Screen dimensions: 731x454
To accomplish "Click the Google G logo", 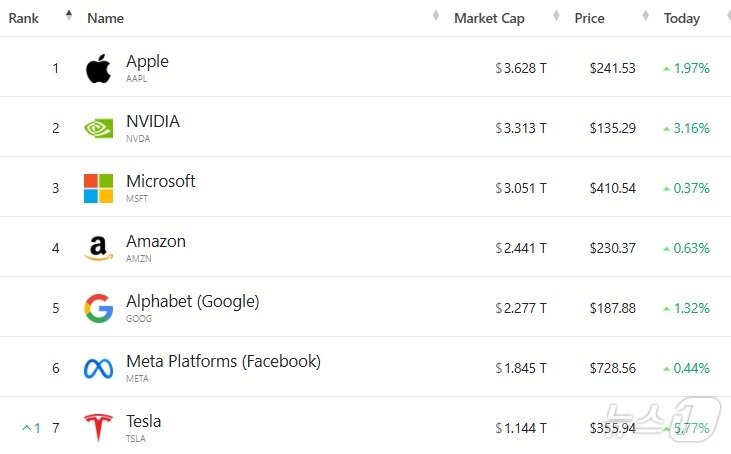I will [98, 308].
